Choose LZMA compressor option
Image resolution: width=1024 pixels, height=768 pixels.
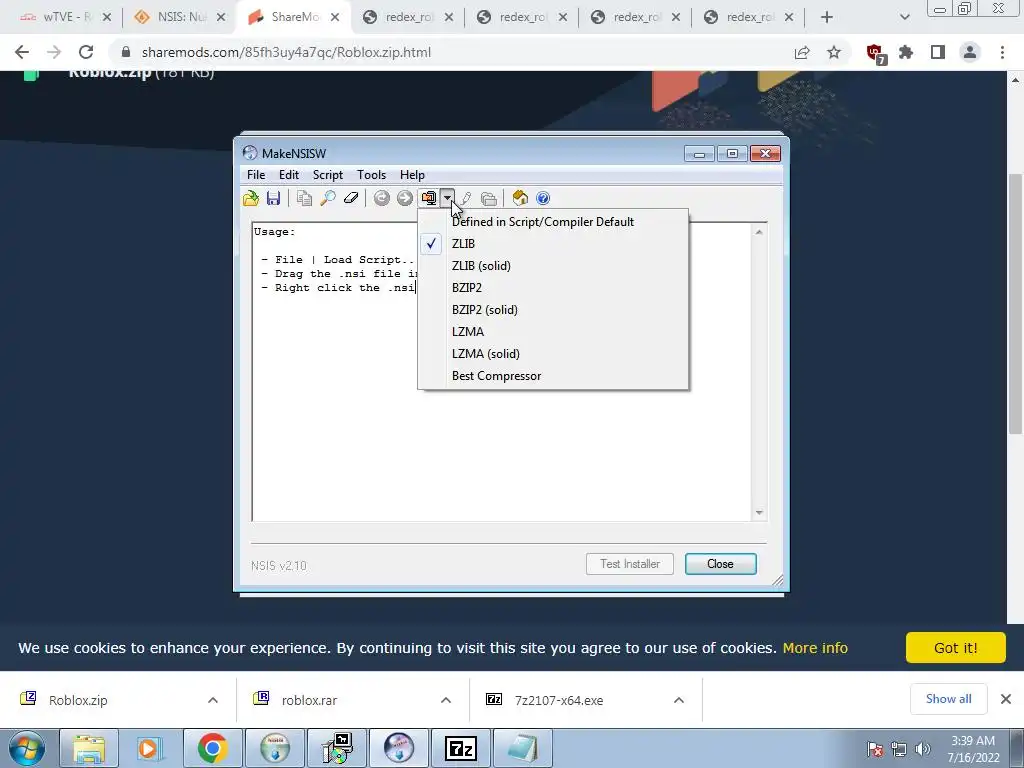553,332
